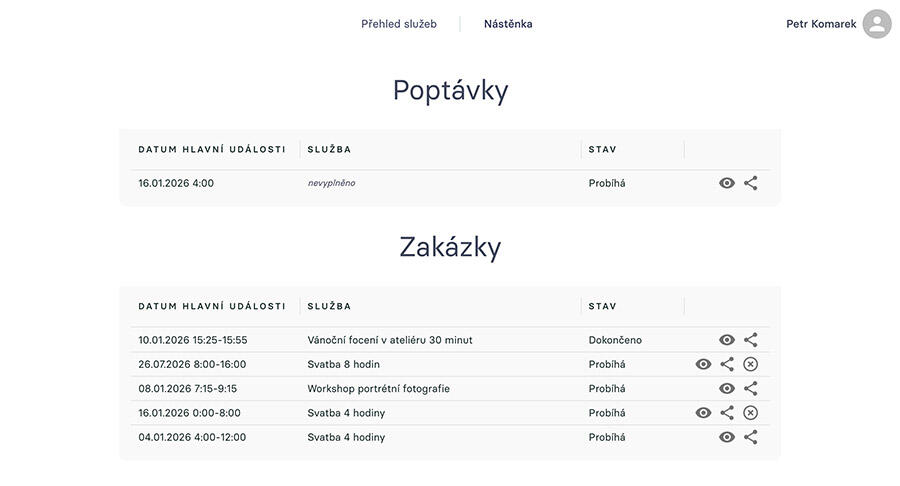Open the user avatar profile menu
The width and height of the screenshot is (900, 486).
(877, 24)
